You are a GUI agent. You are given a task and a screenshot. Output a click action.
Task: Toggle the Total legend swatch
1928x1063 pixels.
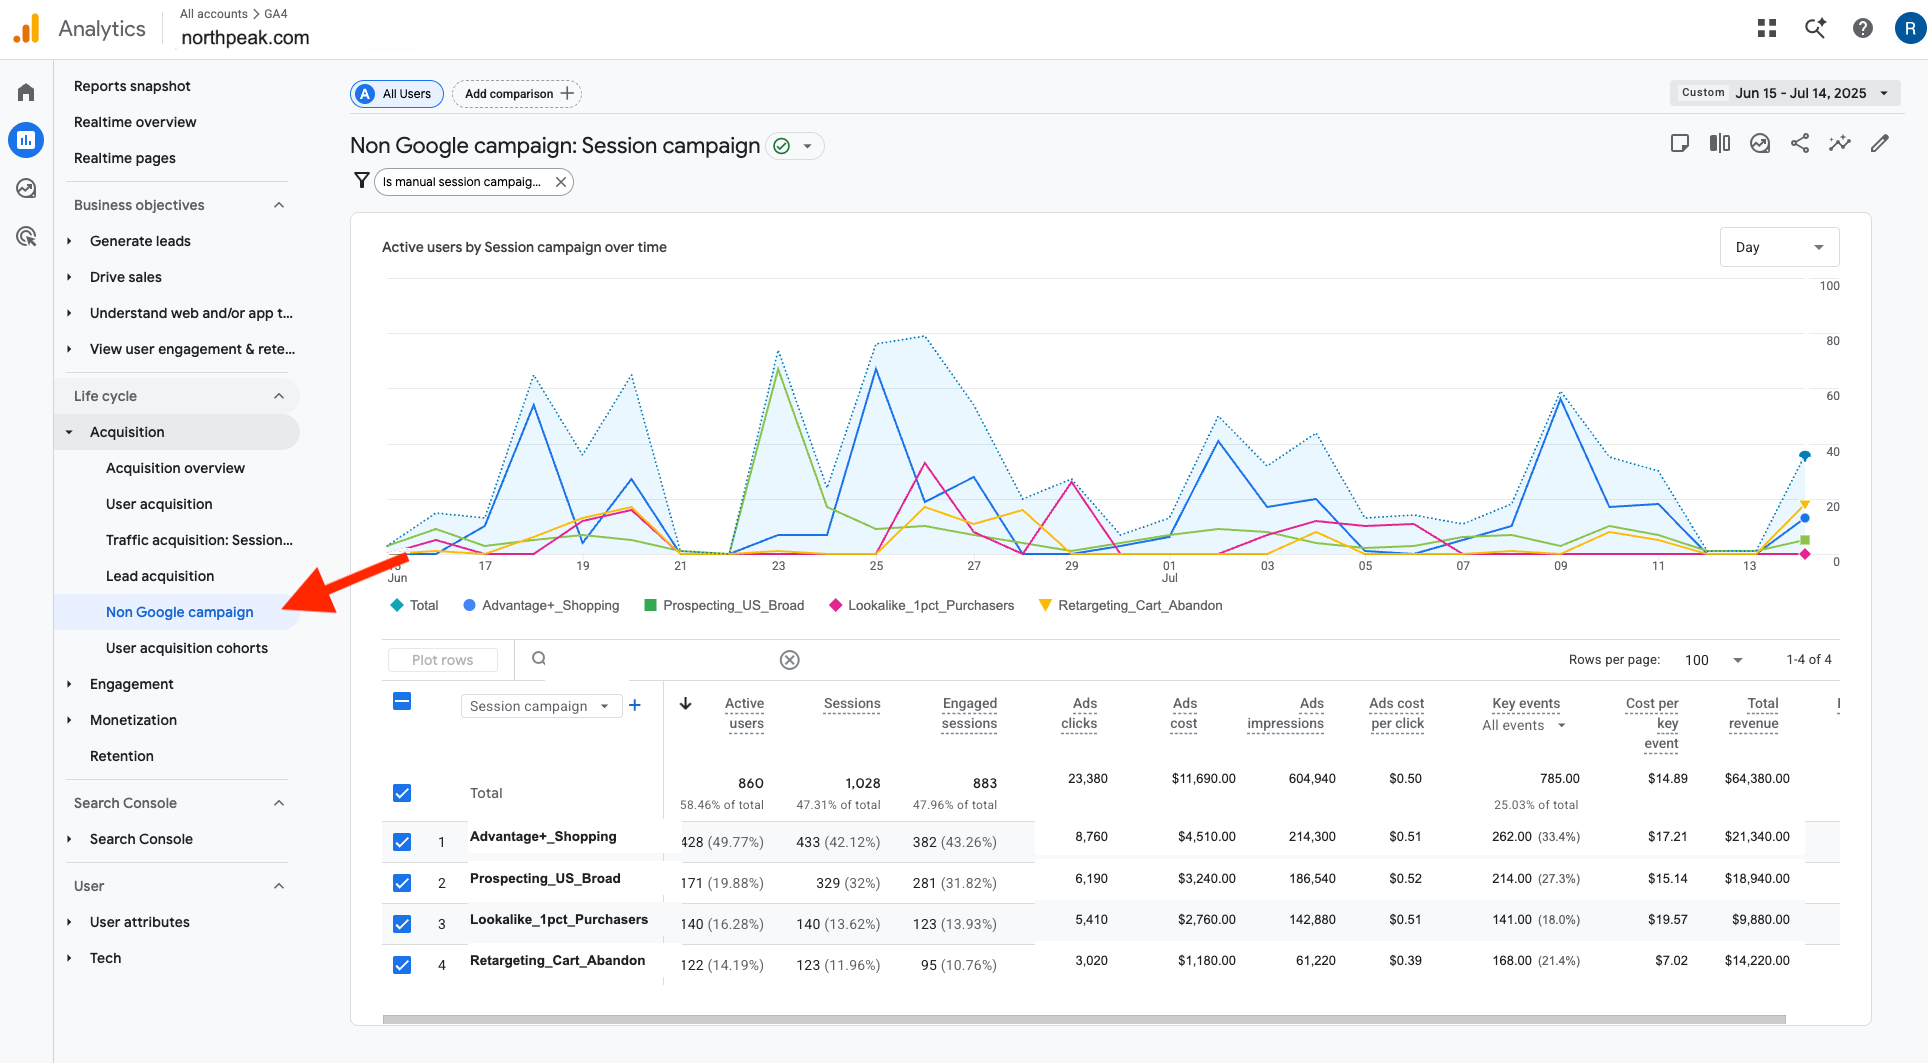(x=397, y=605)
